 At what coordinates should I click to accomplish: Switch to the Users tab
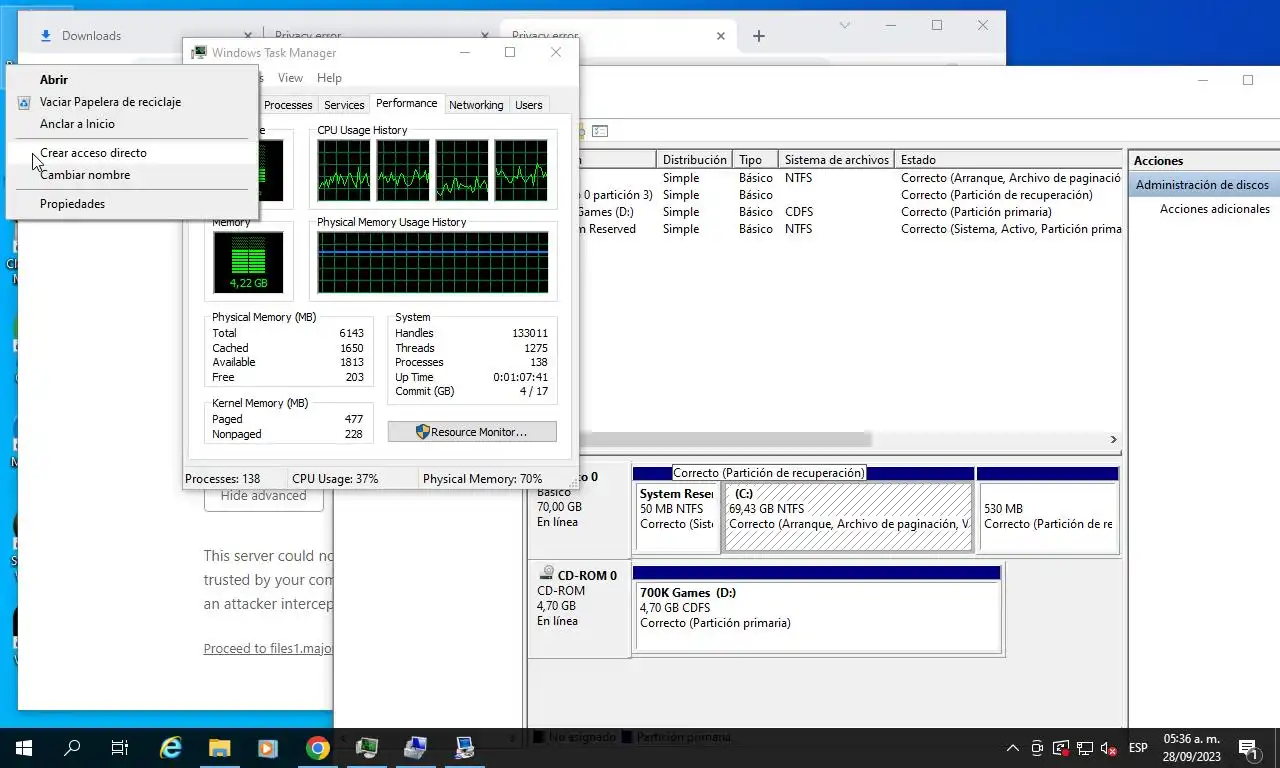tap(529, 105)
